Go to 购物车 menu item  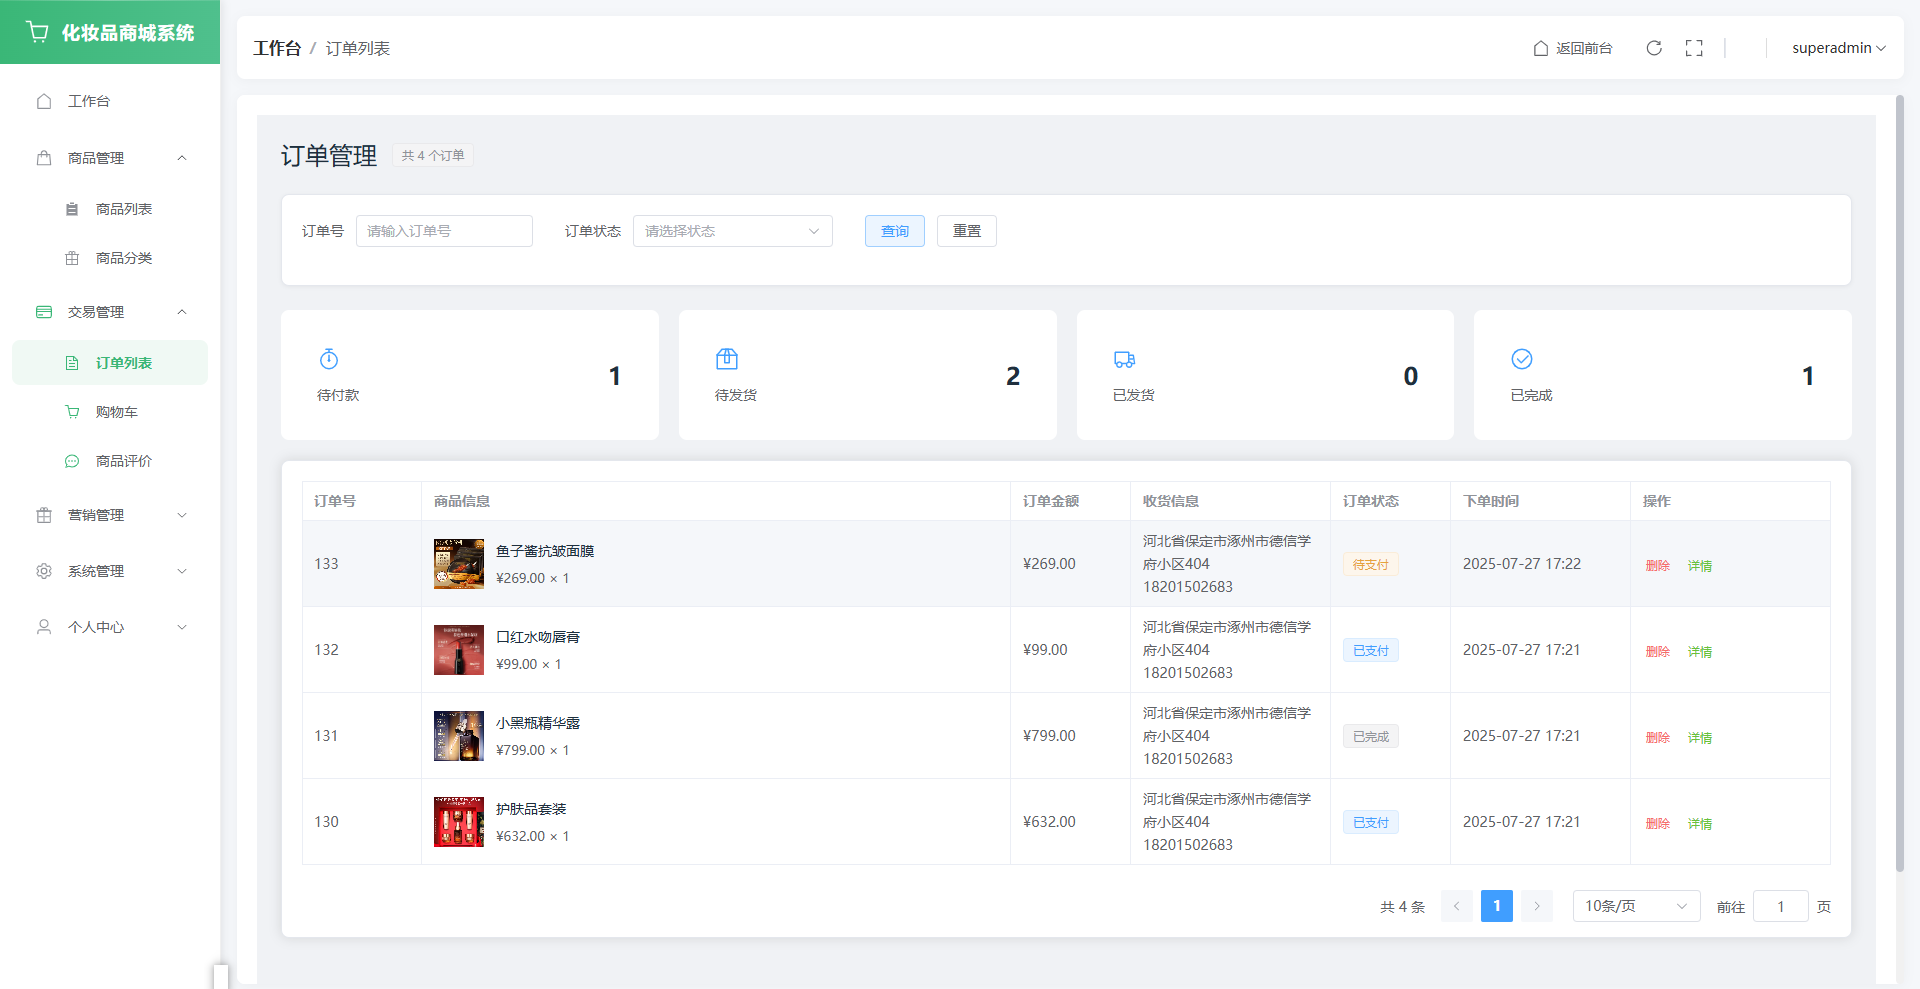pos(116,412)
